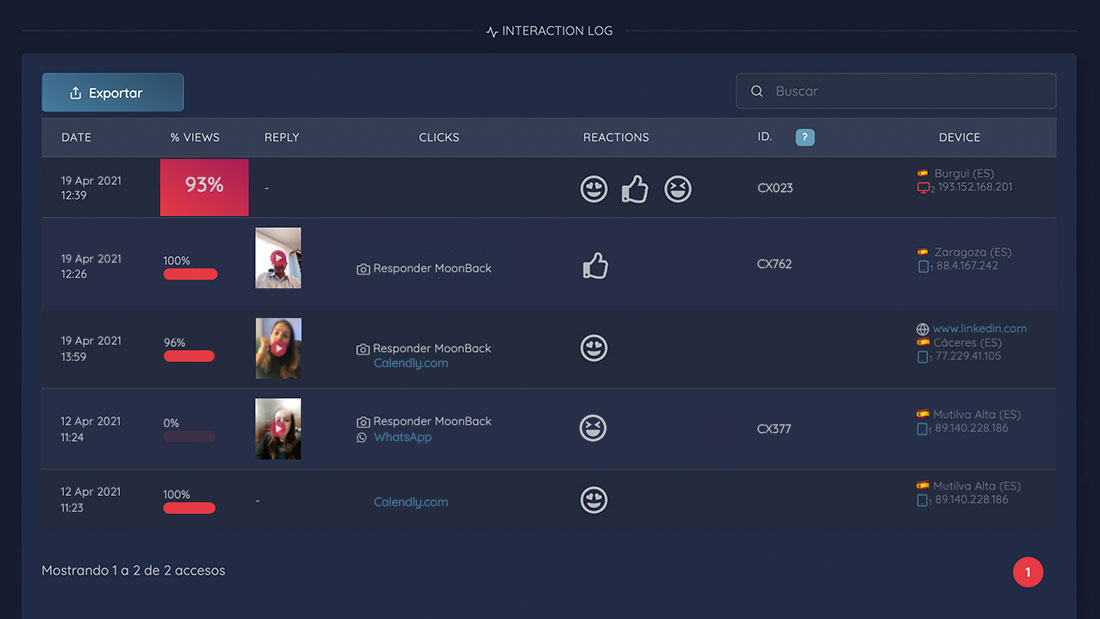This screenshot has width=1100, height=619.
Task: Click Responder MoonBack in CX762 row
Action: (432, 268)
